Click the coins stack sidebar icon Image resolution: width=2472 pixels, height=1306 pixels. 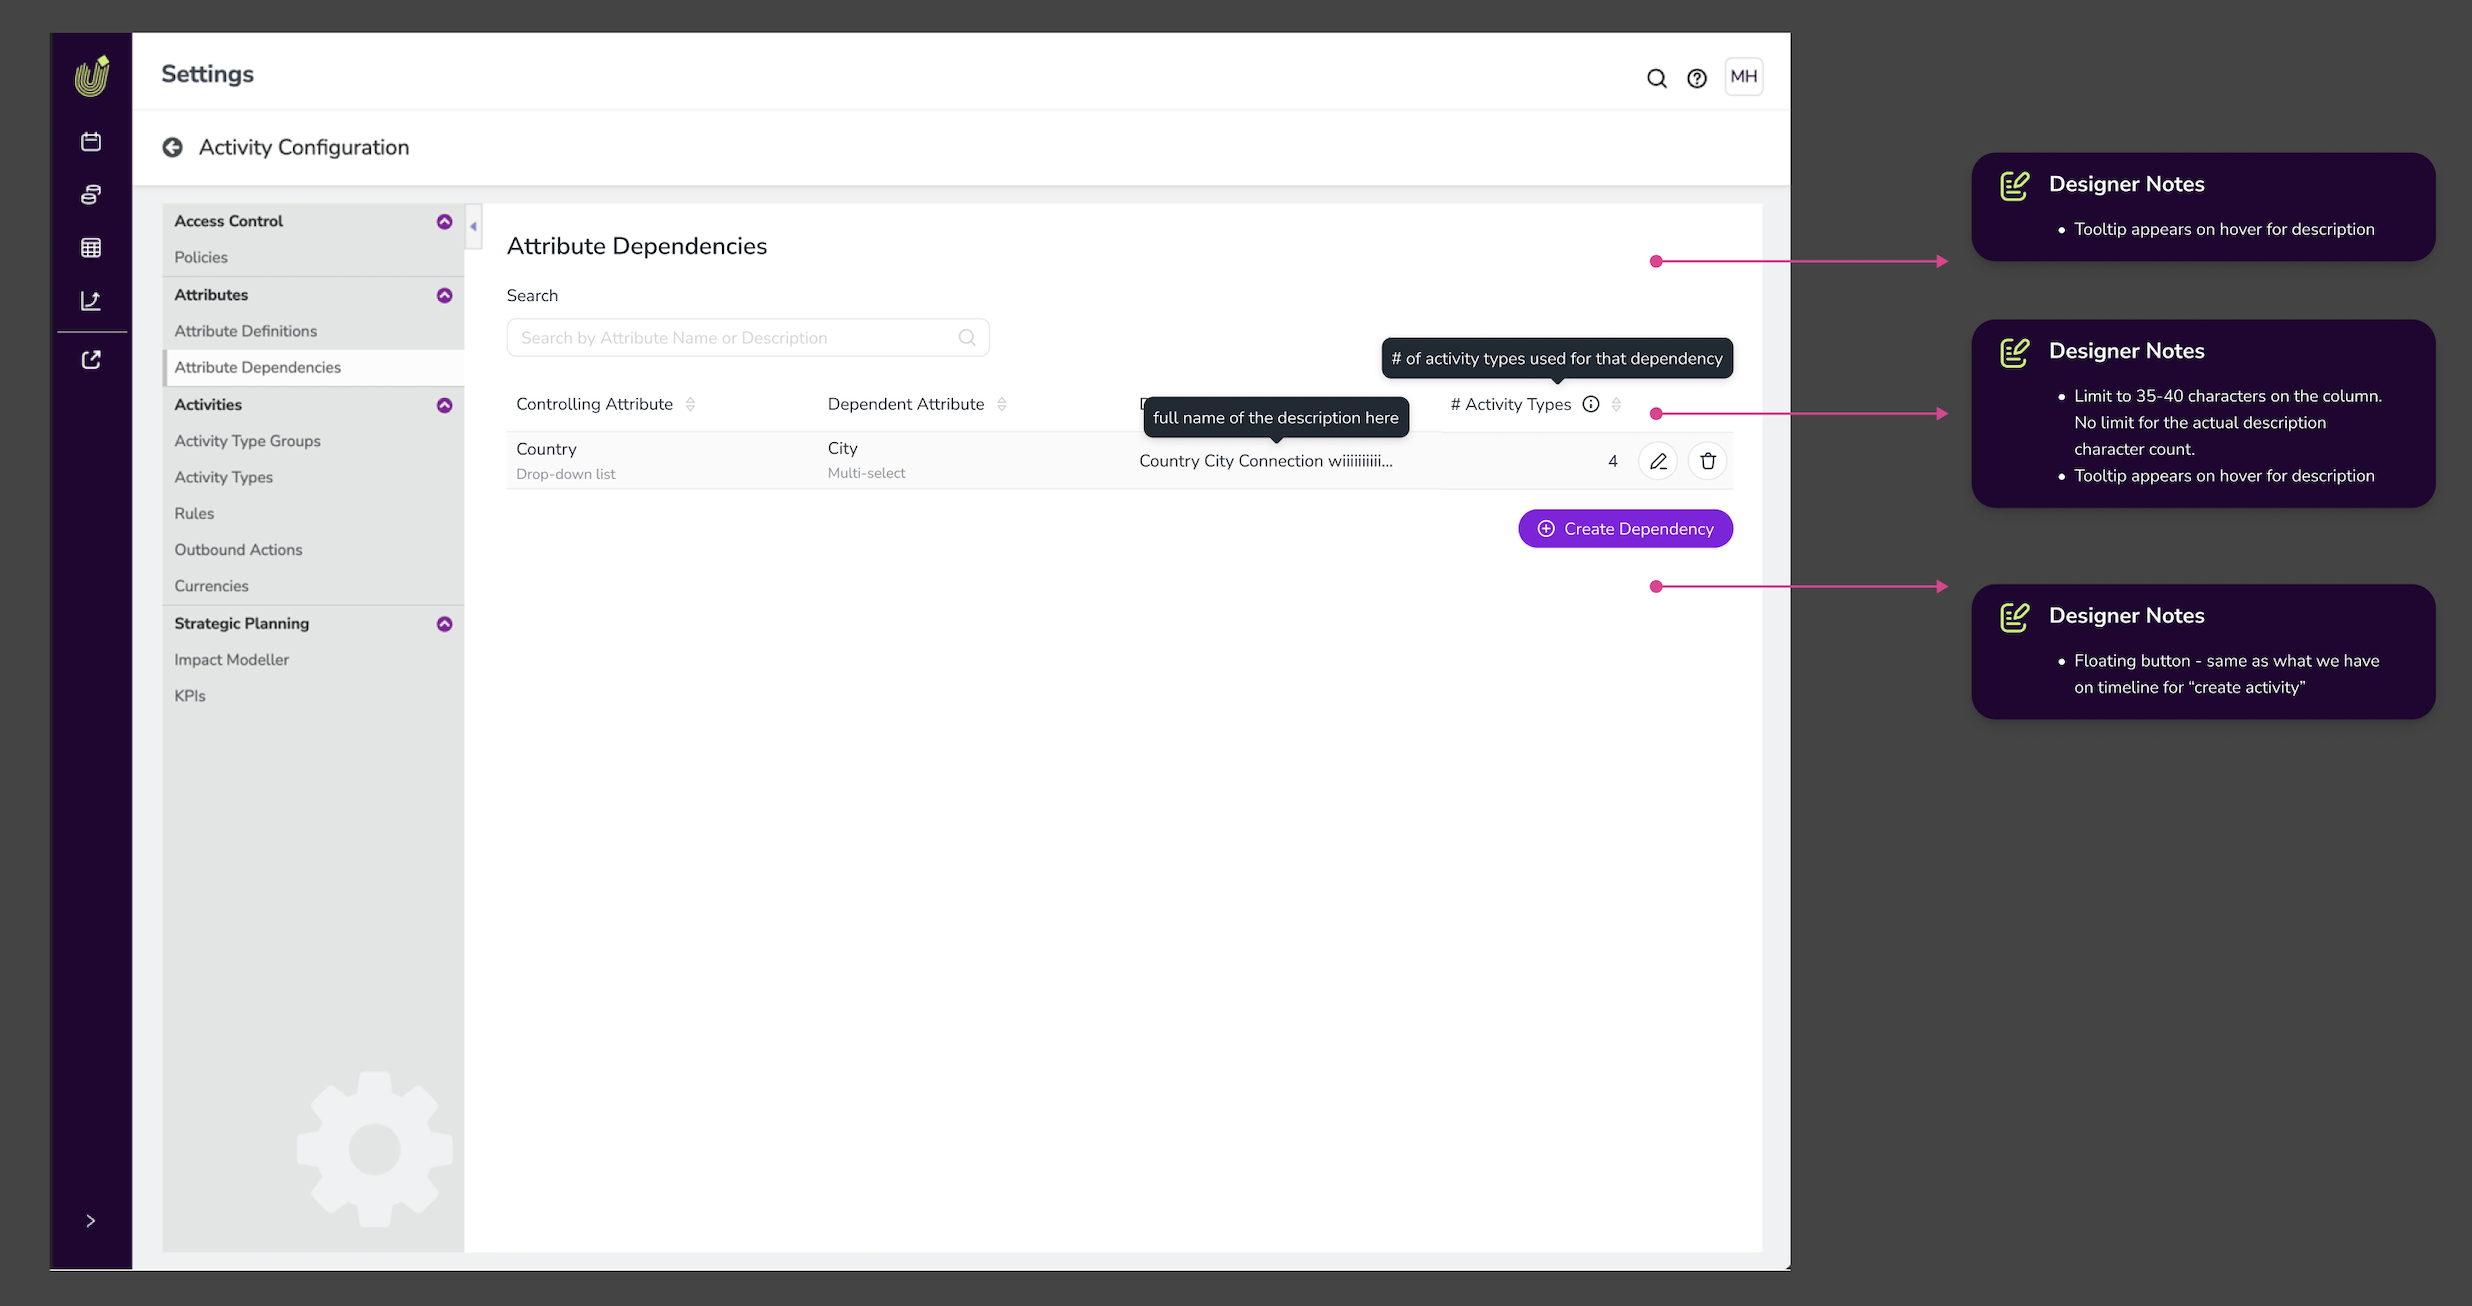[91, 195]
